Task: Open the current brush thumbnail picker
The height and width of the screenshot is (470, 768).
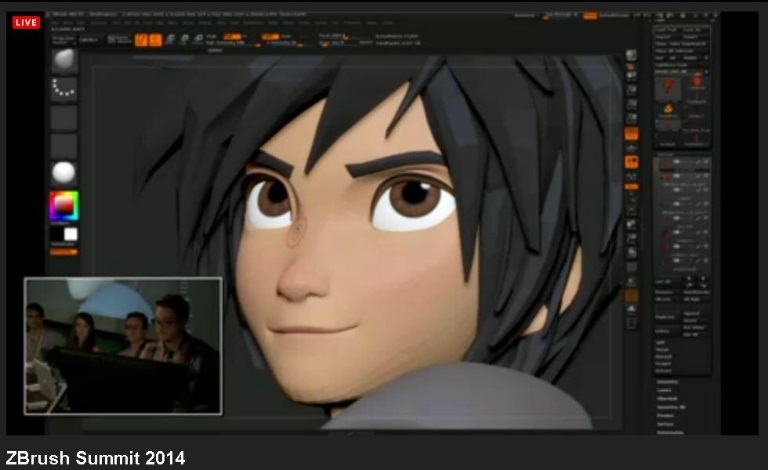Action: 65,59
